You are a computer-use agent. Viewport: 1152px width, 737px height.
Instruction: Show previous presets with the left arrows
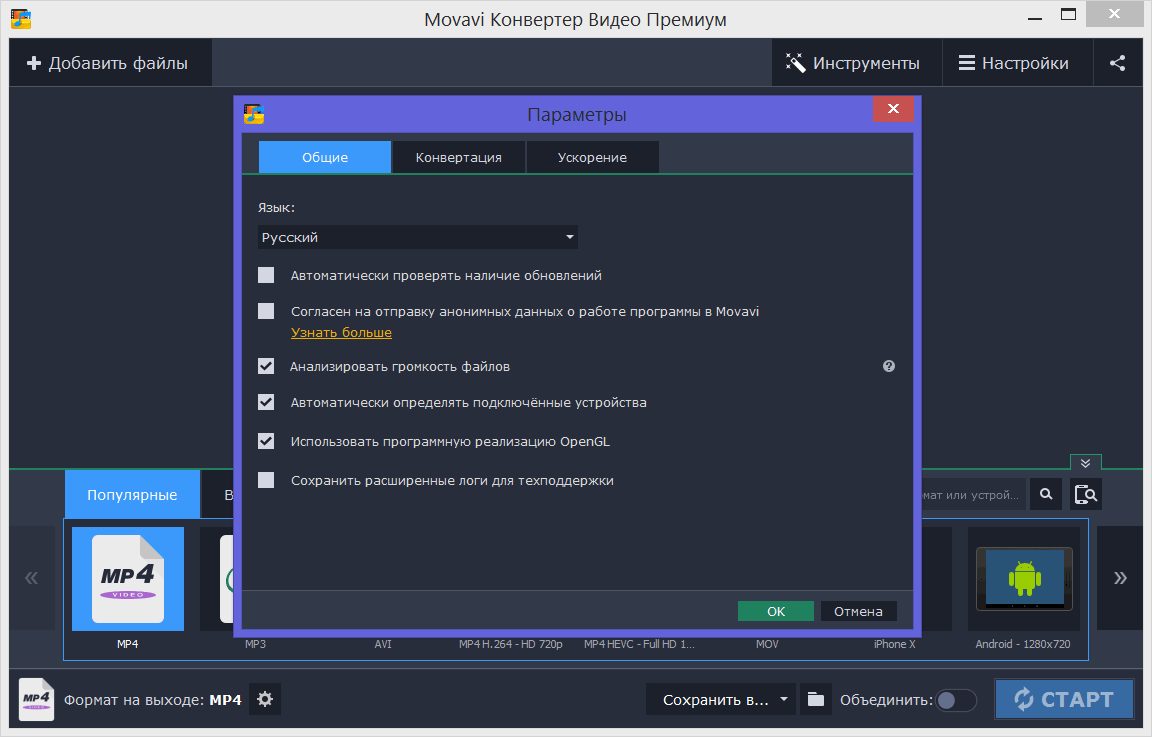32,578
